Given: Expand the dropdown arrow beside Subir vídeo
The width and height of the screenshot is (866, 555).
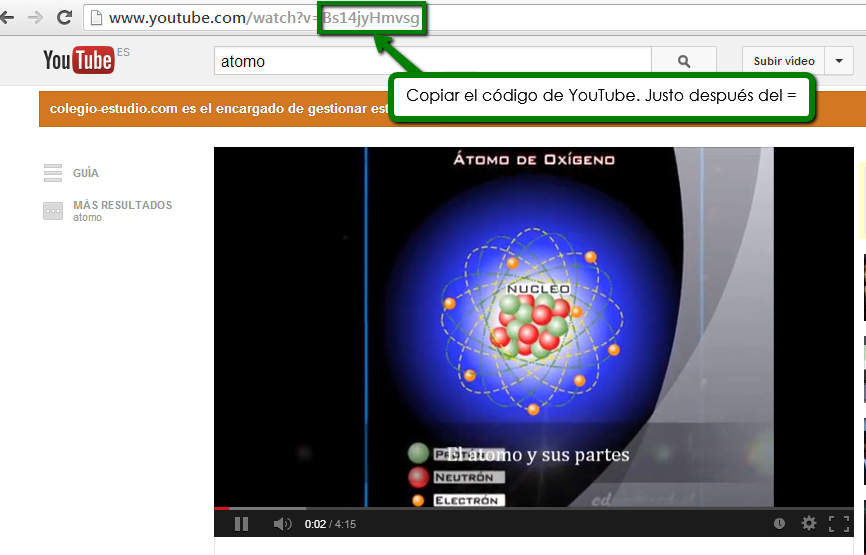Looking at the screenshot, I should coord(839,61).
